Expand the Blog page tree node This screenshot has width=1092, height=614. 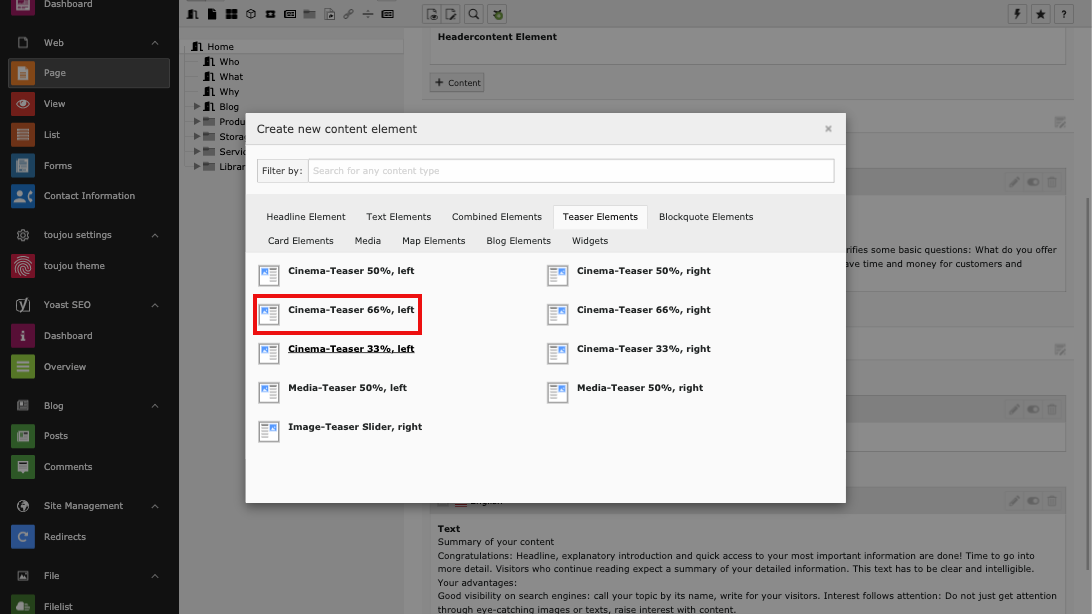click(x=197, y=107)
